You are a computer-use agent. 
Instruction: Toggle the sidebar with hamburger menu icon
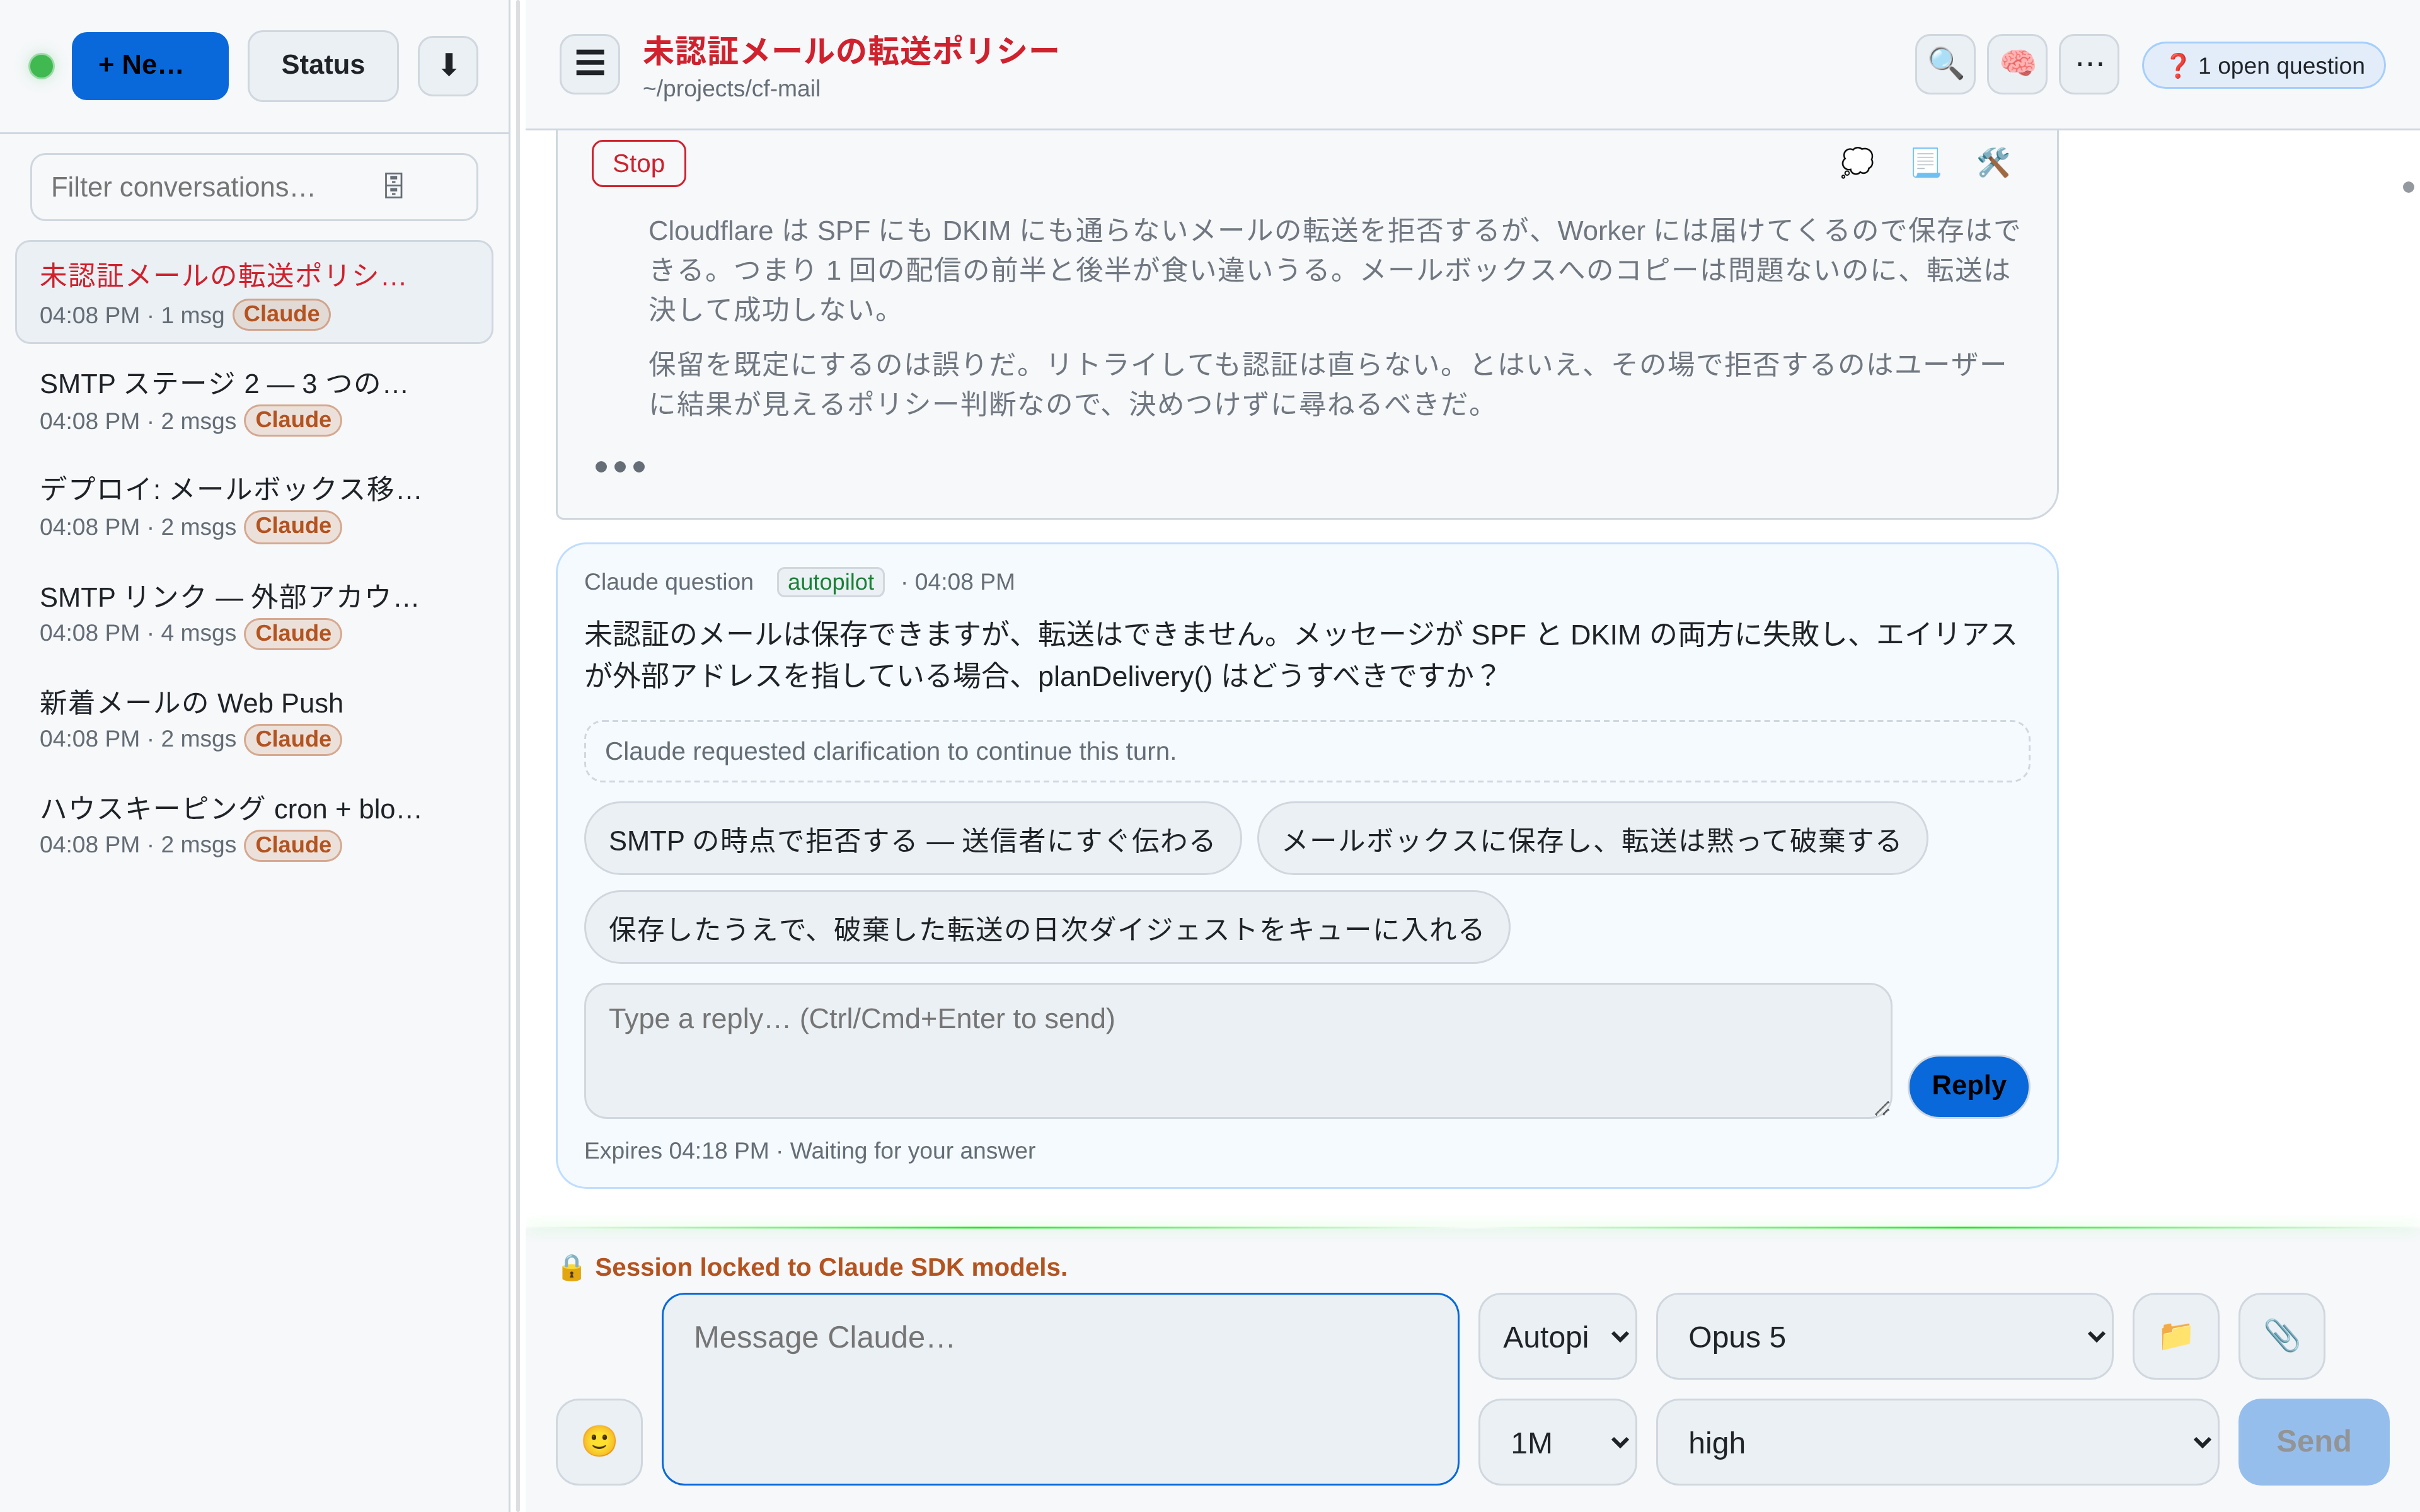pyautogui.click(x=590, y=64)
